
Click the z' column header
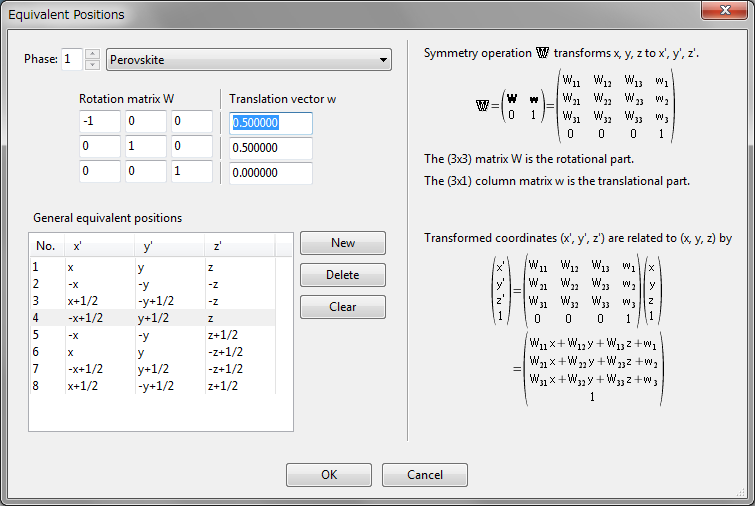(x=238, y=246)
